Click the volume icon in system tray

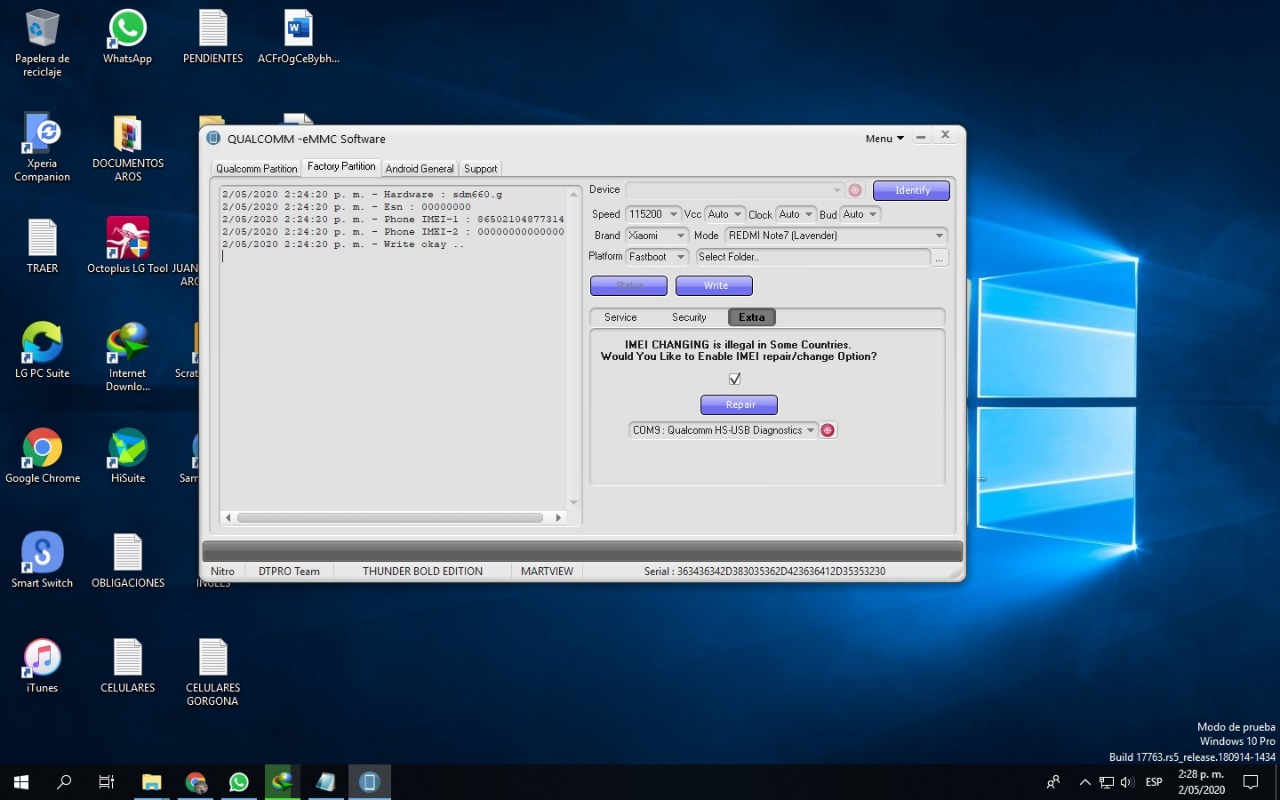[1127, 782]
